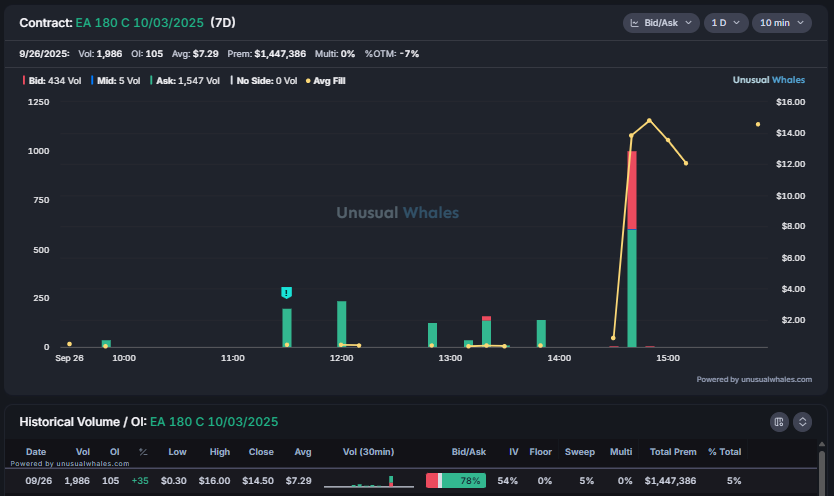834x496 pixels.
Task: Toggle the No Side volume legend entry
Action: point(264,80)
